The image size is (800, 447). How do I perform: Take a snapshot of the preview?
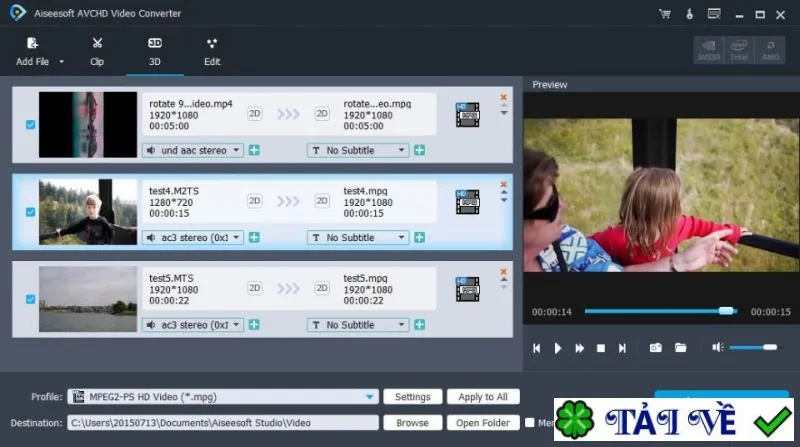pyautogui.click(x=656, y=347)
